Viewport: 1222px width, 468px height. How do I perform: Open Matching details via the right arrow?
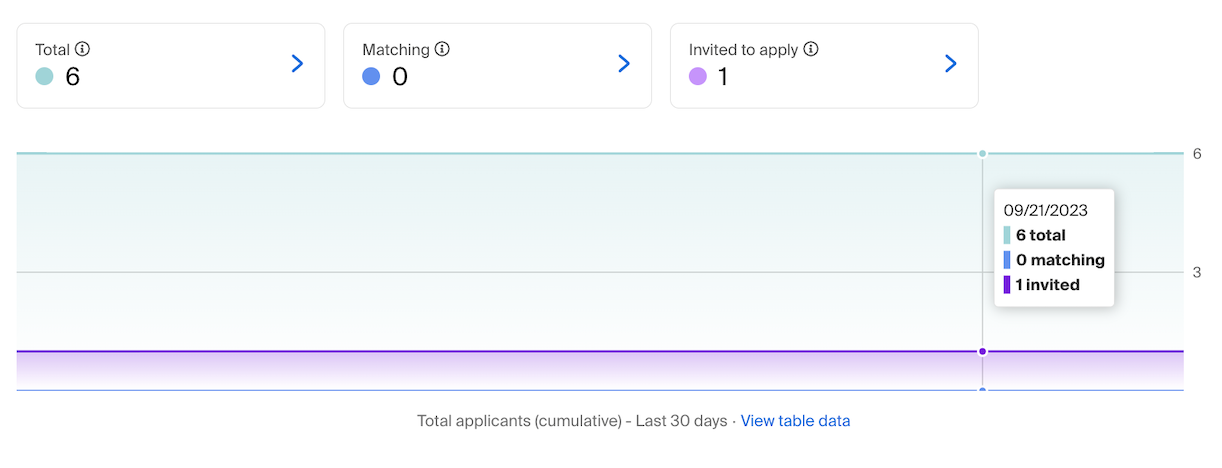tap(624, 64)
